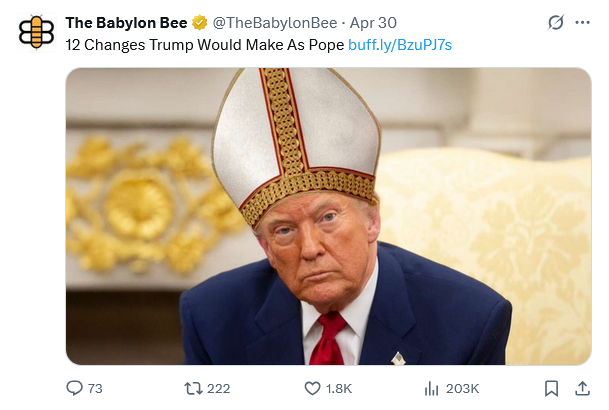Repost the tweet using the repost arrows

point(194,388)
